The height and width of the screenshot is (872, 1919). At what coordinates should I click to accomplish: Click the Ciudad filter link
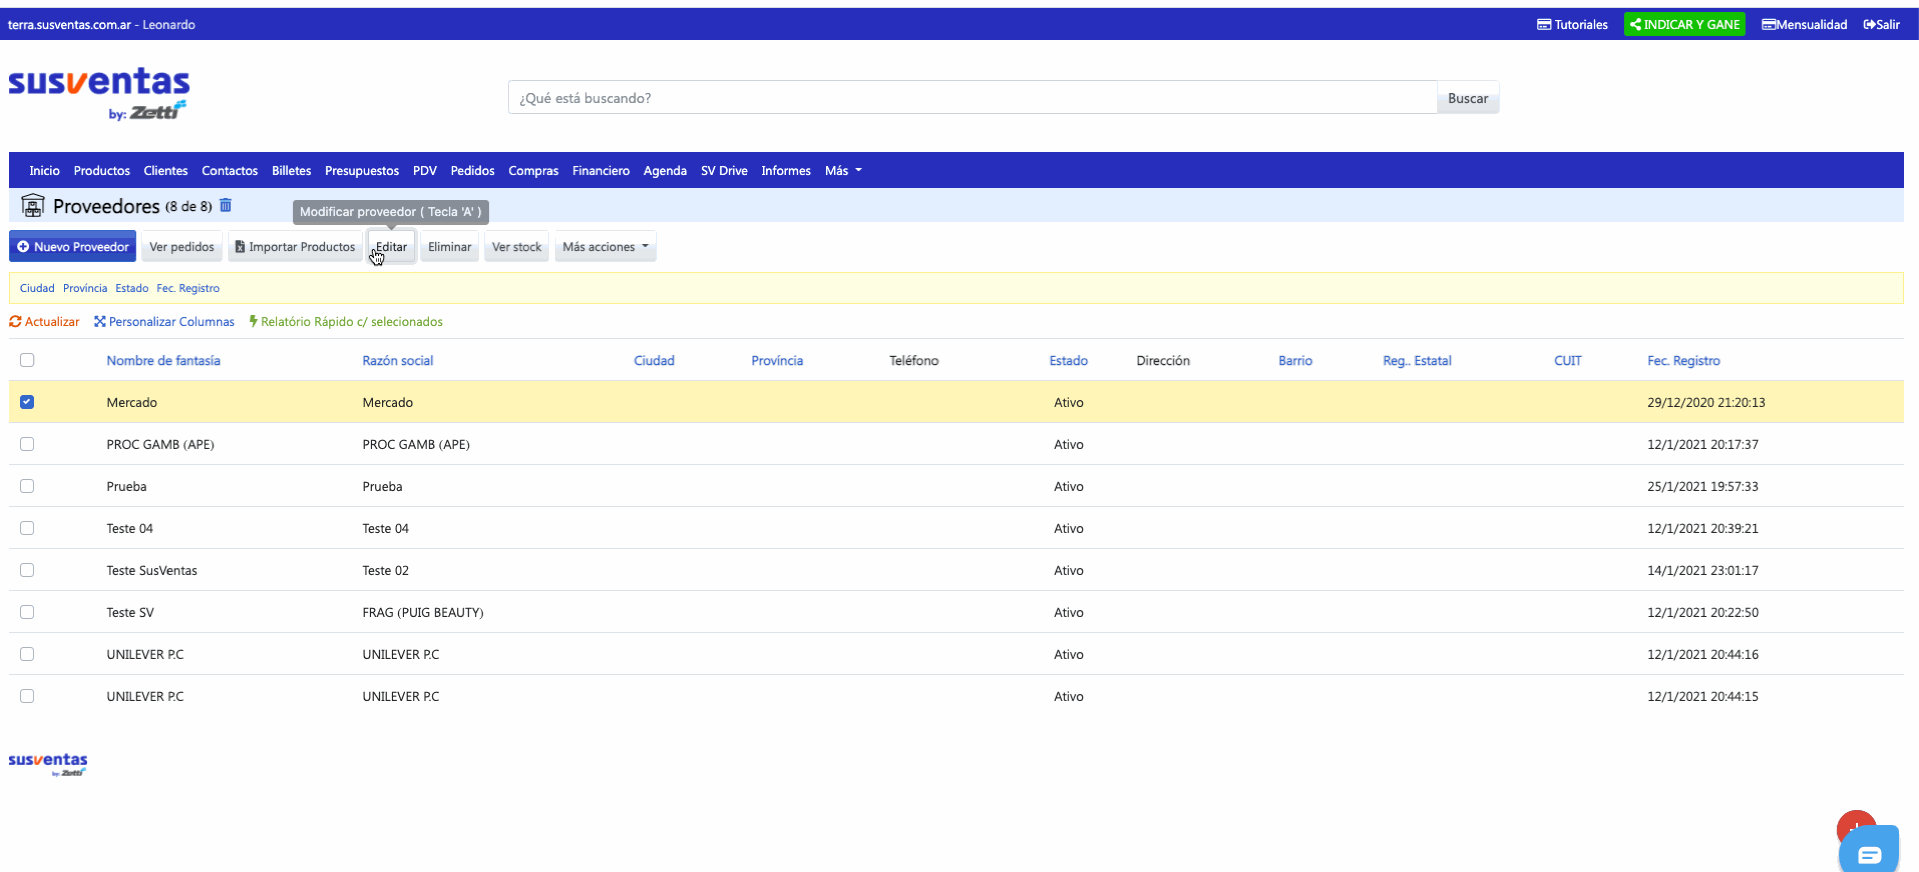(37, 288)
